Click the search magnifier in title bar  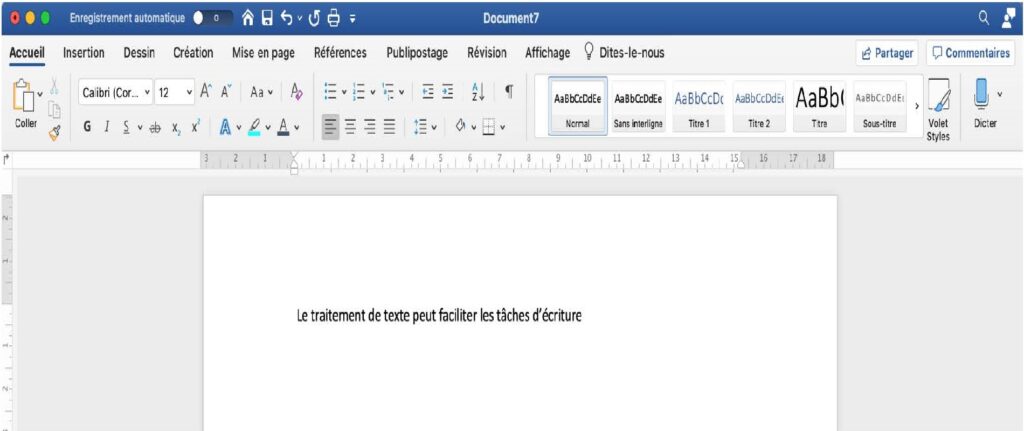pyautogui.click(x=982, y=18)
